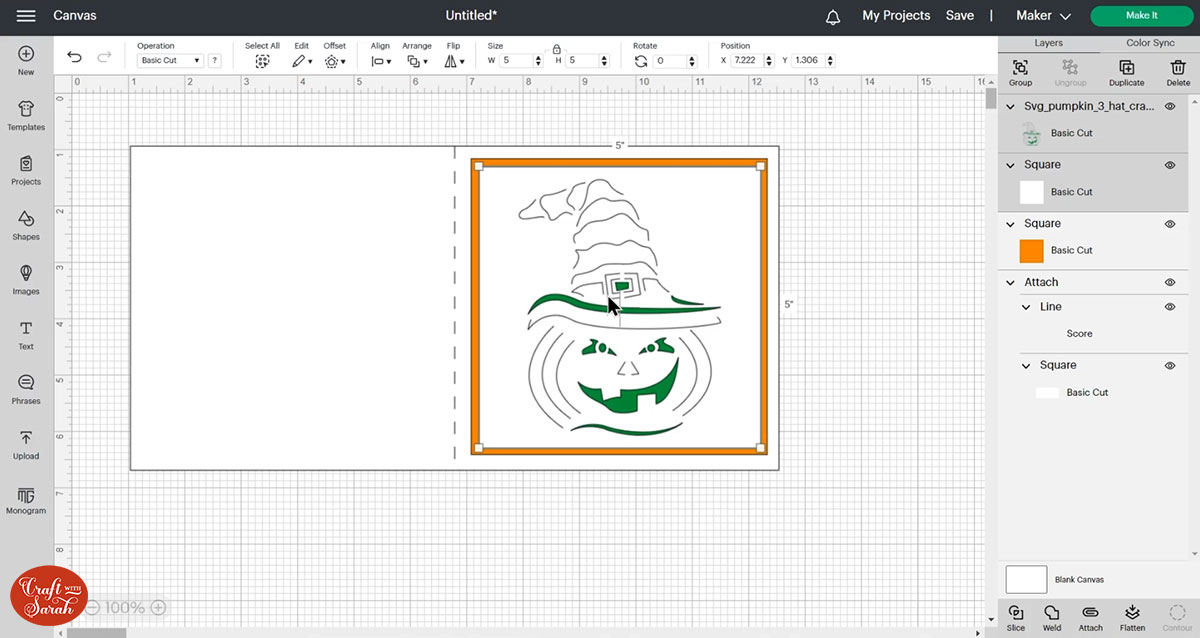Screen dimensions: 1200x638
Task: Click the orange Square color swatch
Action: coord(1031,251)
